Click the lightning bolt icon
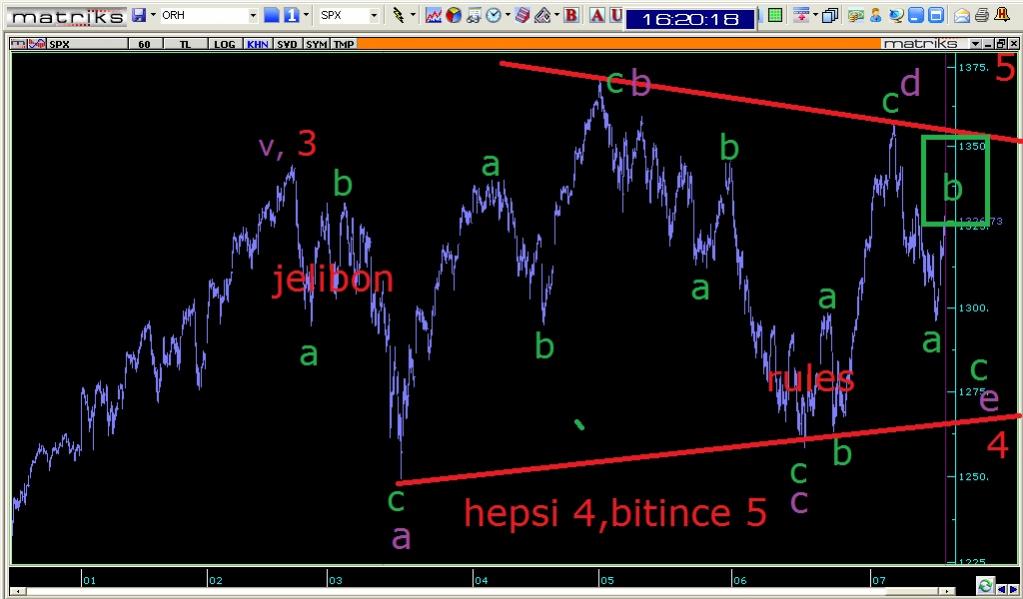The height and width of the screenshot is (599, 1023). click(399, 15)
